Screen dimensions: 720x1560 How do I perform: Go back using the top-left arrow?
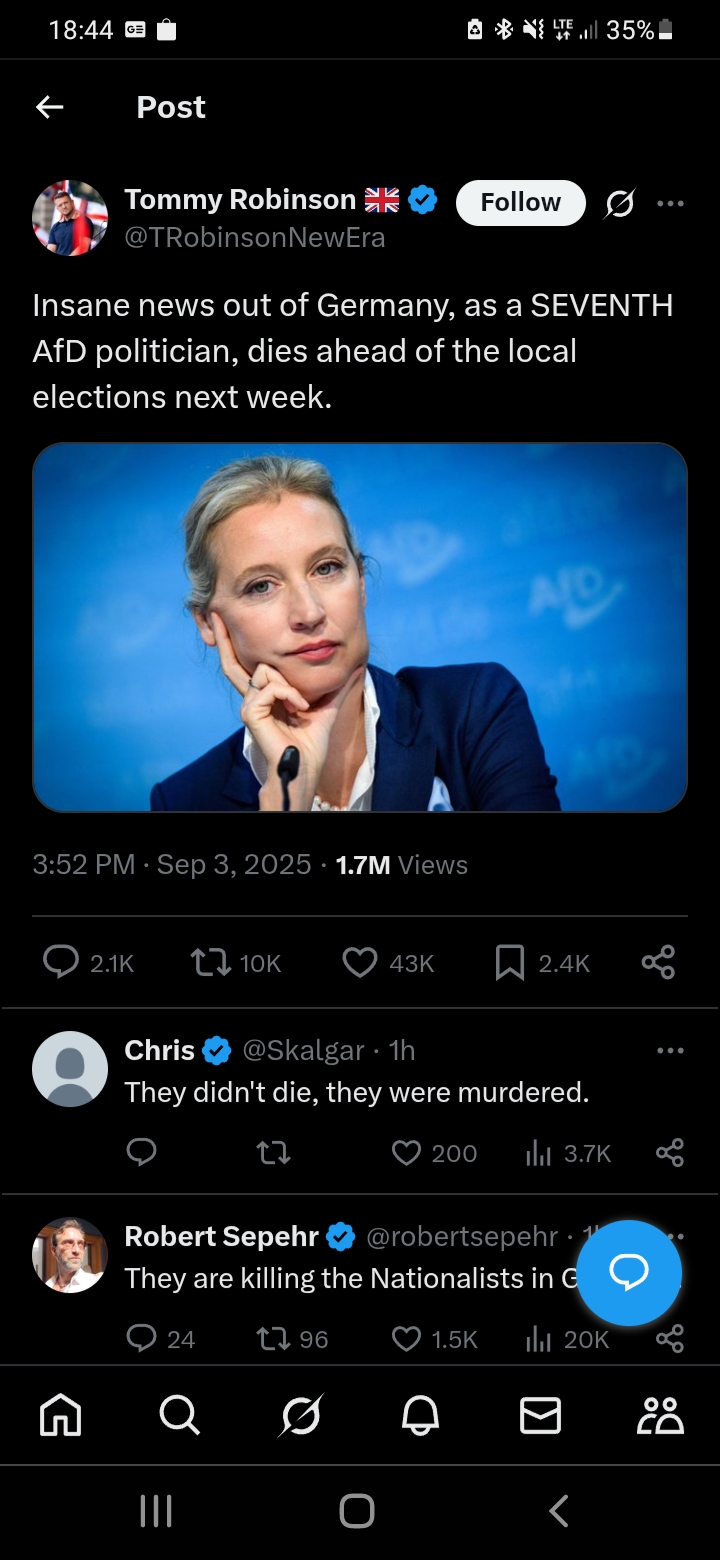pos(49,107)
